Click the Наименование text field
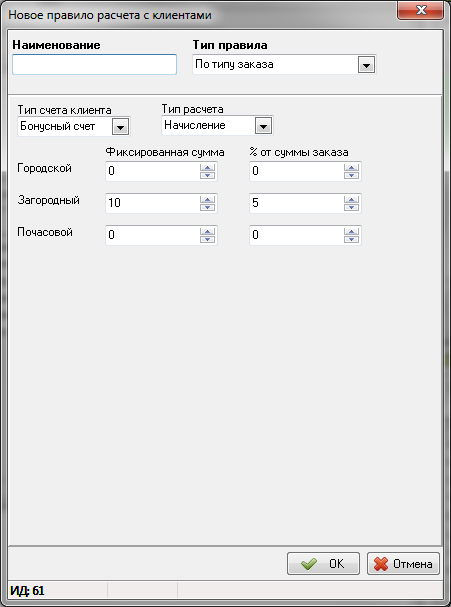The image size is (451, 607). click(94, 64)
